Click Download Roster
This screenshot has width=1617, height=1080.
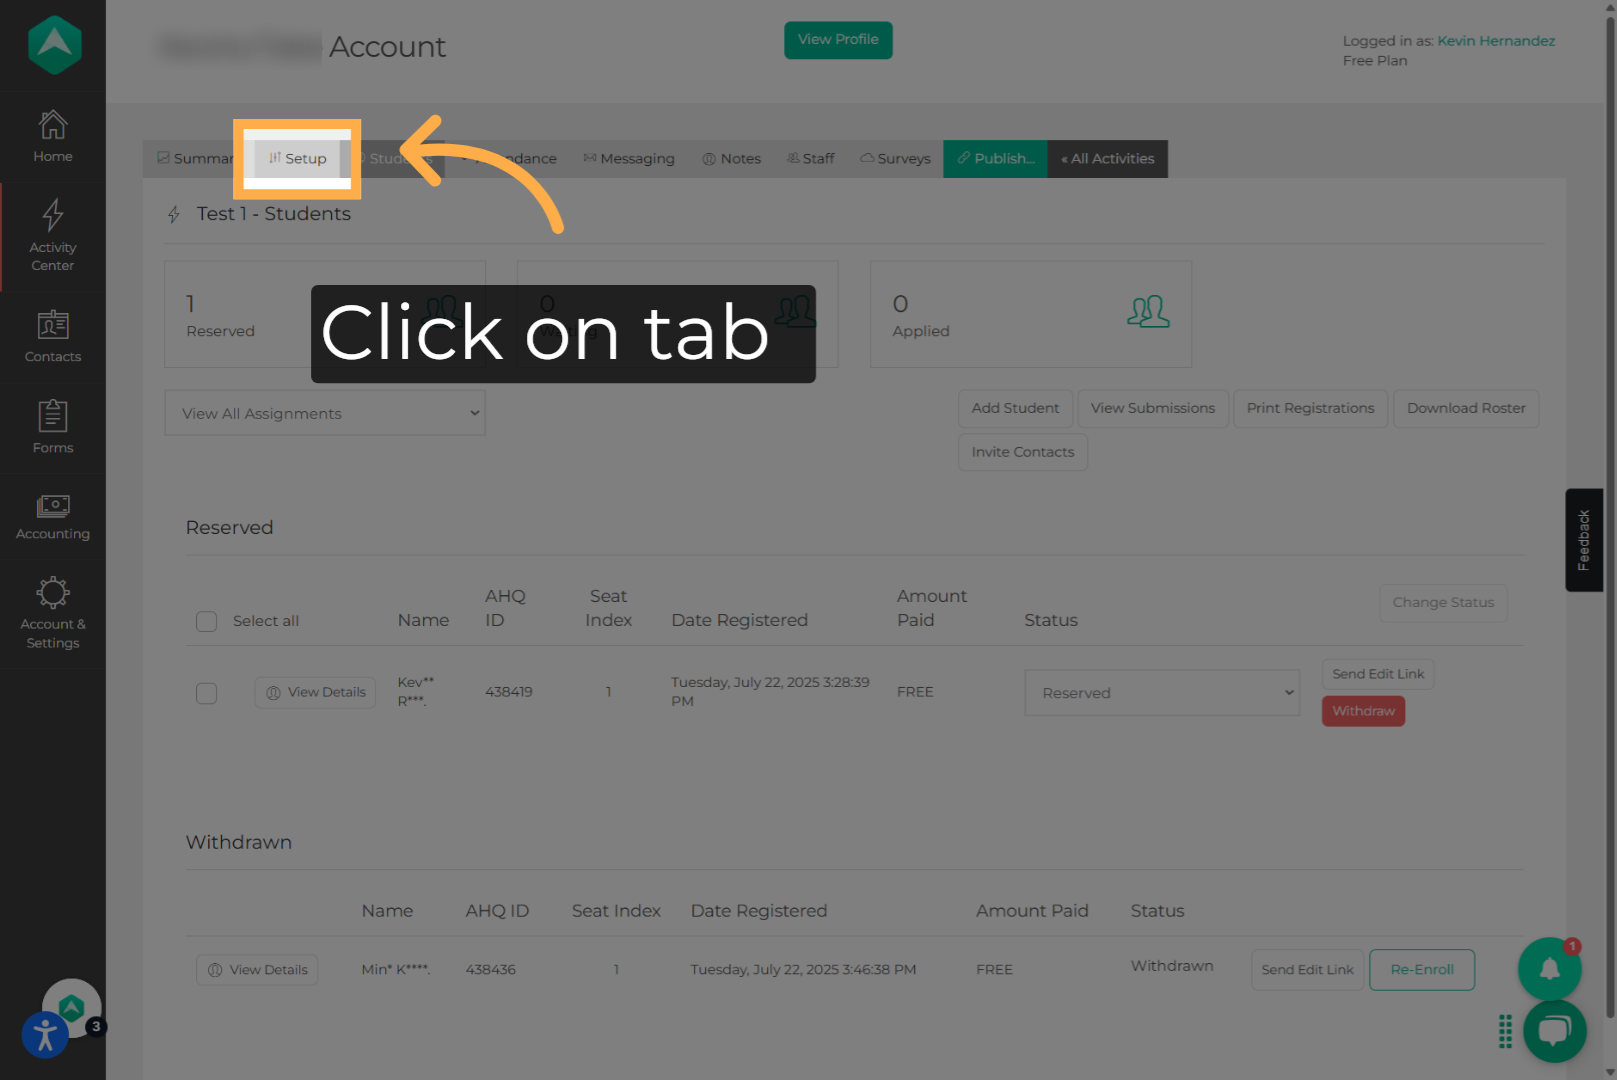[1466, 408]
